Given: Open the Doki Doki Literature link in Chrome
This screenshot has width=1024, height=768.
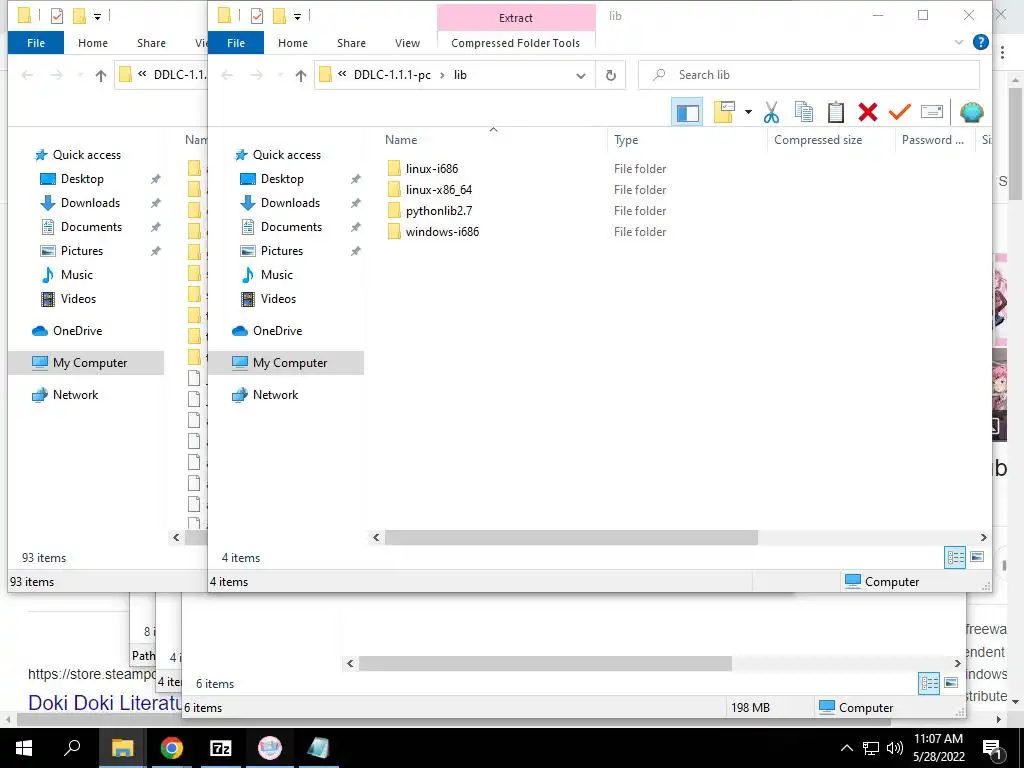Looking at the screenshot, I should [x=105, y=703].
